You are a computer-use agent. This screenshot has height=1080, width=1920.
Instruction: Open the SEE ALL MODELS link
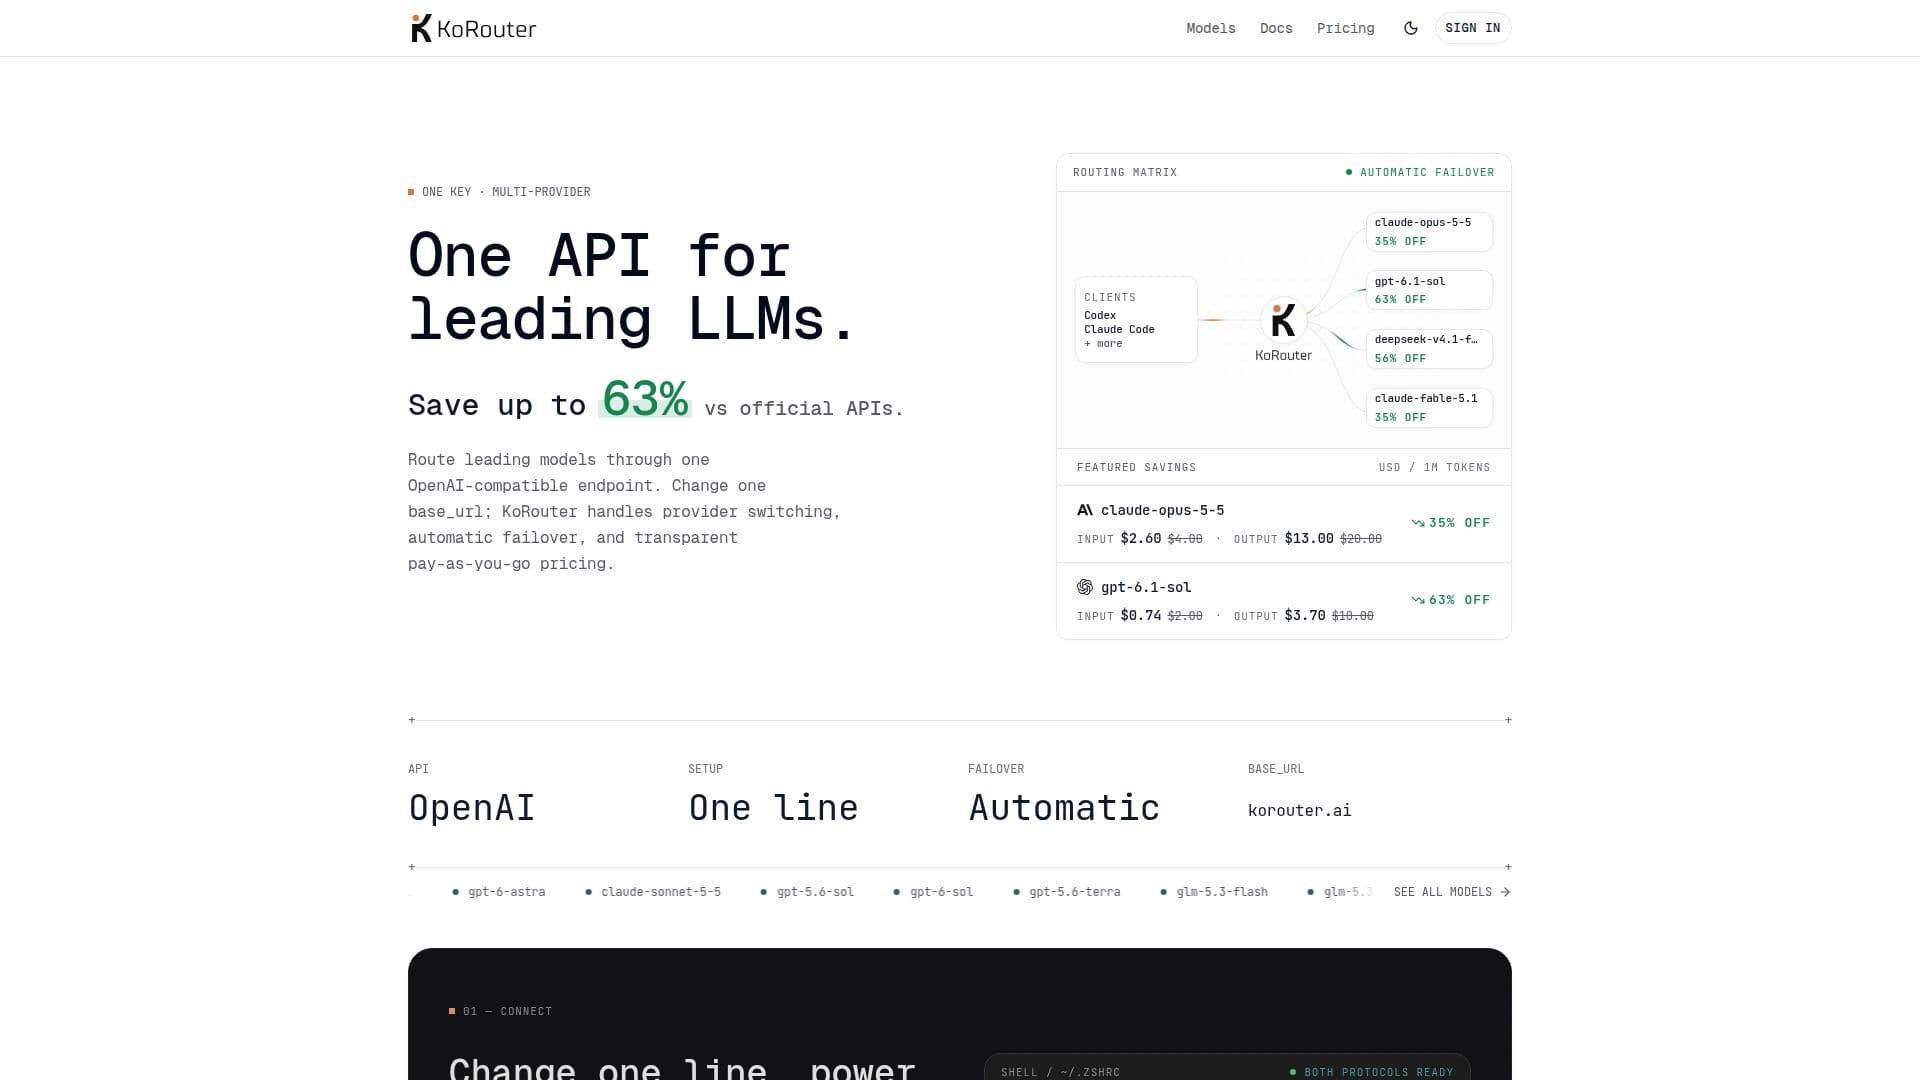[x=1452, y=892]
